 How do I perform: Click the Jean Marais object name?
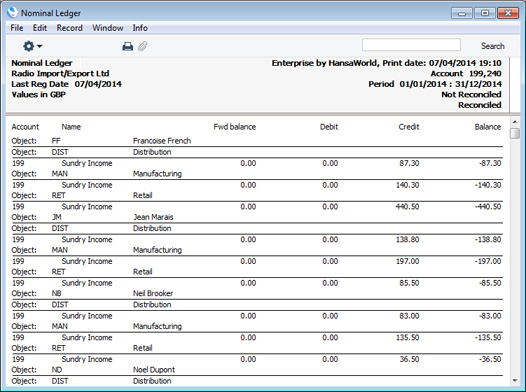click(153, 217)
